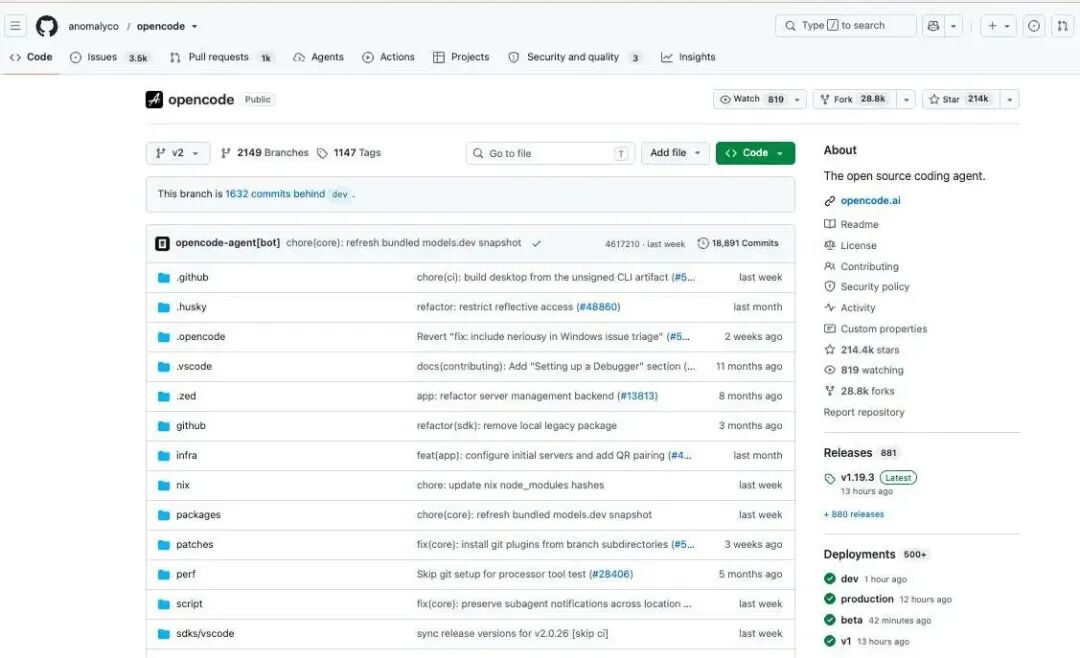The width and height of the screenshot is (1080, 658).
Task: Star the repository
Action: [961, 99]
